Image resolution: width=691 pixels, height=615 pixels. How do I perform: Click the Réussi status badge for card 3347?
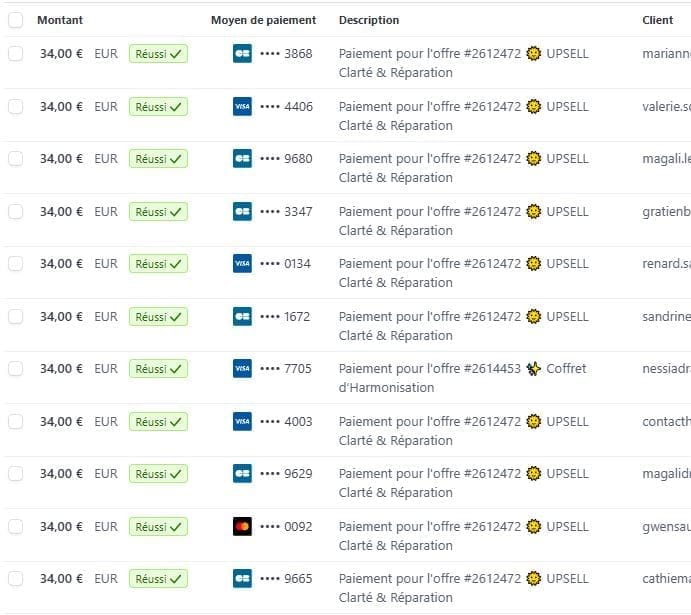pos(158,212)
